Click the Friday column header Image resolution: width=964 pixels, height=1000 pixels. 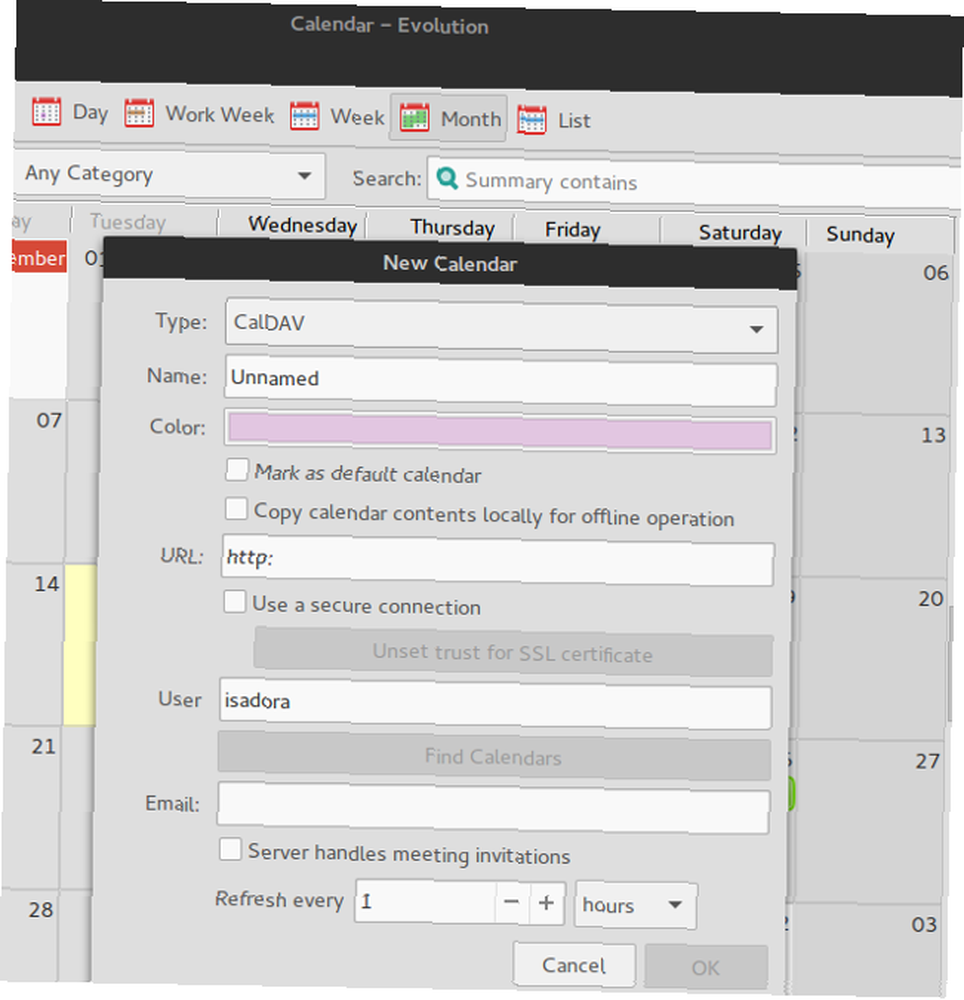[x=573, y=230]
